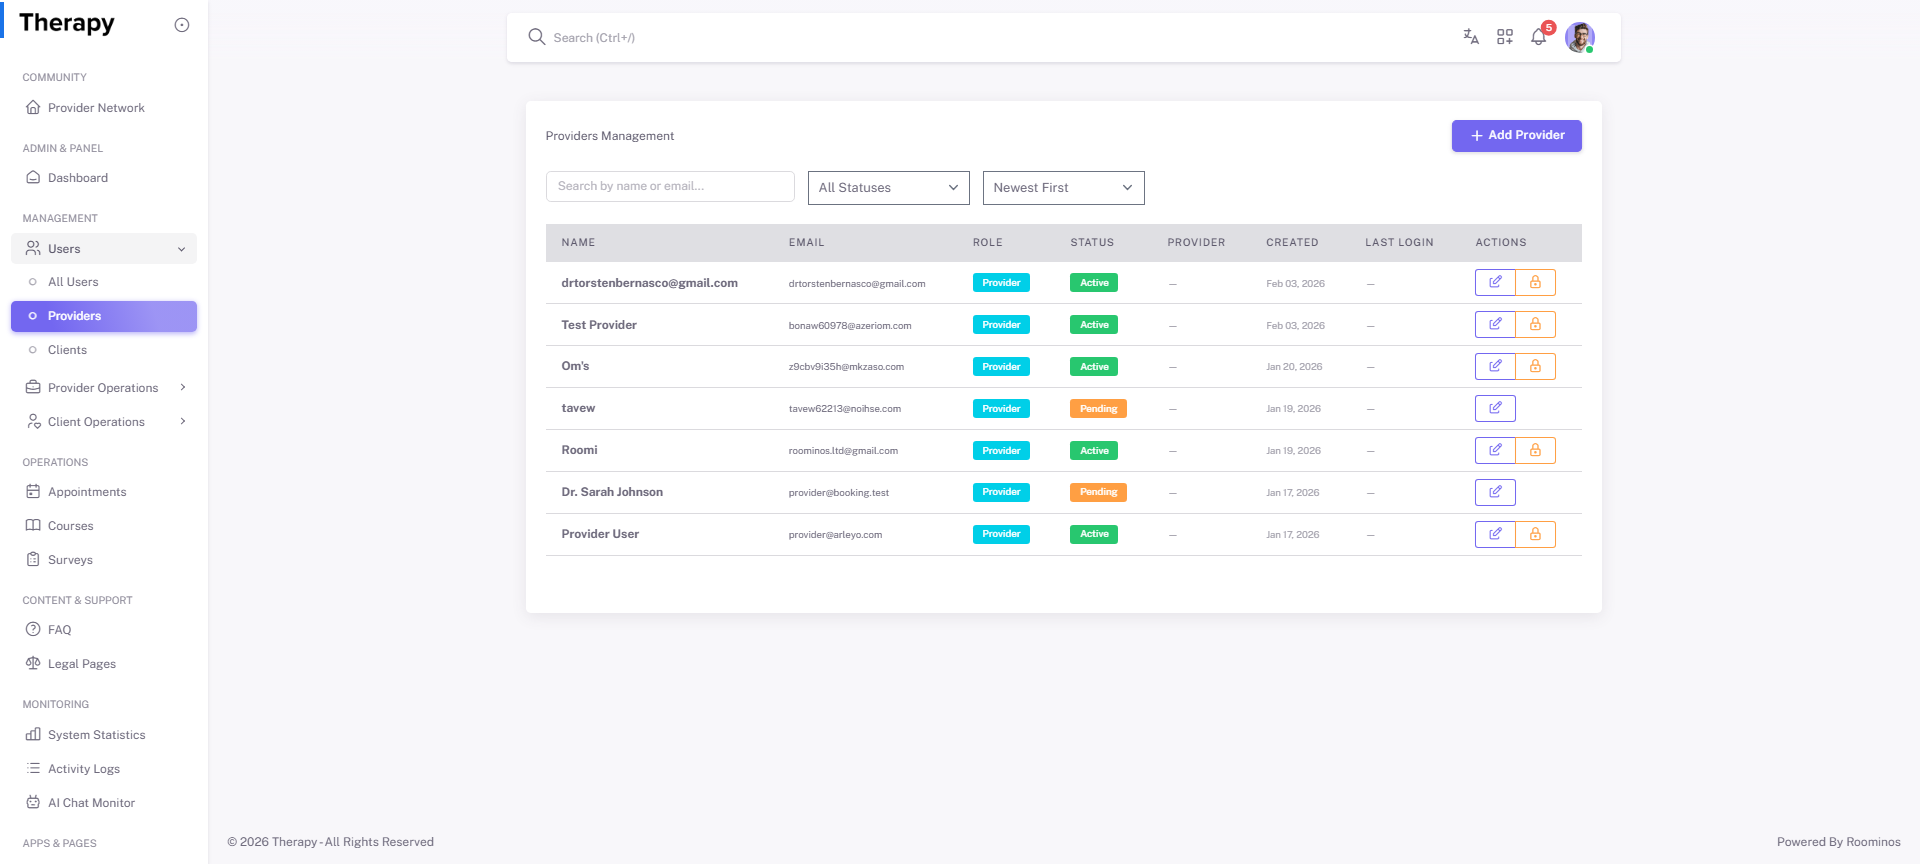This screenshot has height=864, width=1920.
Task: Click the Add Provider button
Action: [x=1517, y=136]
